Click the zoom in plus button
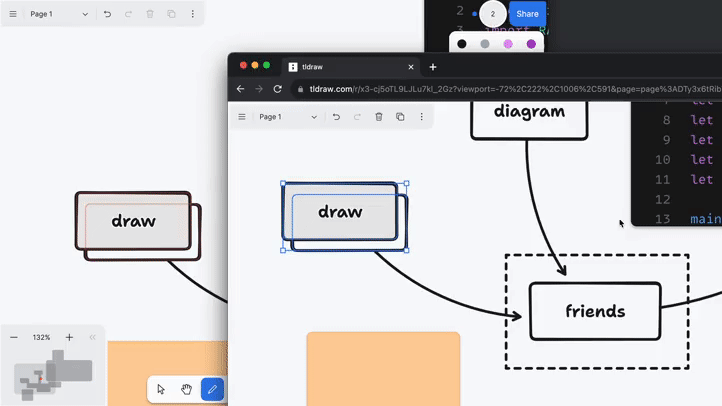 tap(69, 338)
